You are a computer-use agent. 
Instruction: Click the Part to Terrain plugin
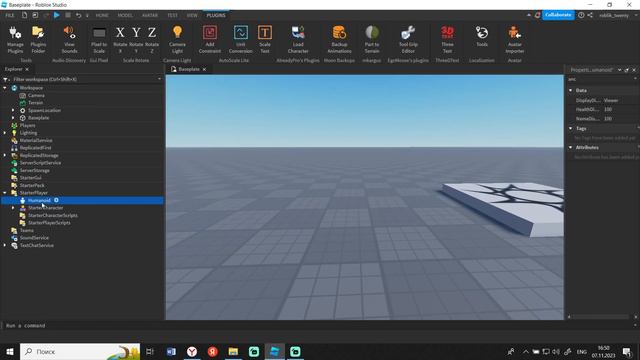coord(372,40)
